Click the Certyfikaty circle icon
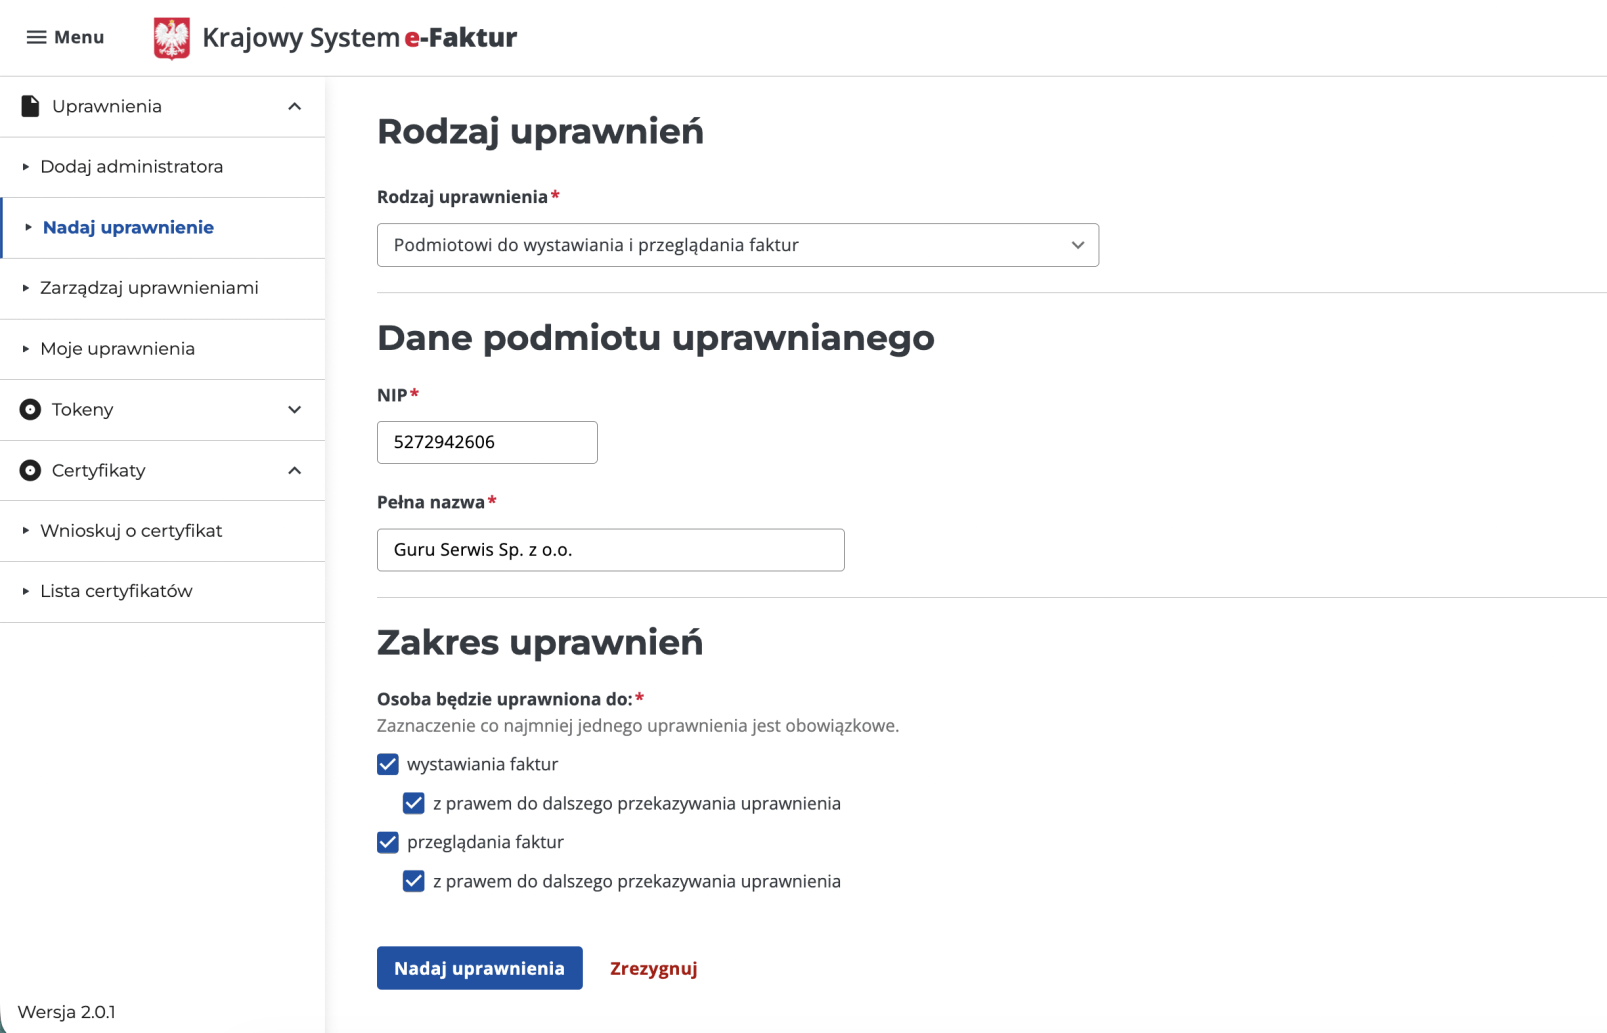Screen dimensions: 1607x1033 pyautogui.click(x=30, y=471)
